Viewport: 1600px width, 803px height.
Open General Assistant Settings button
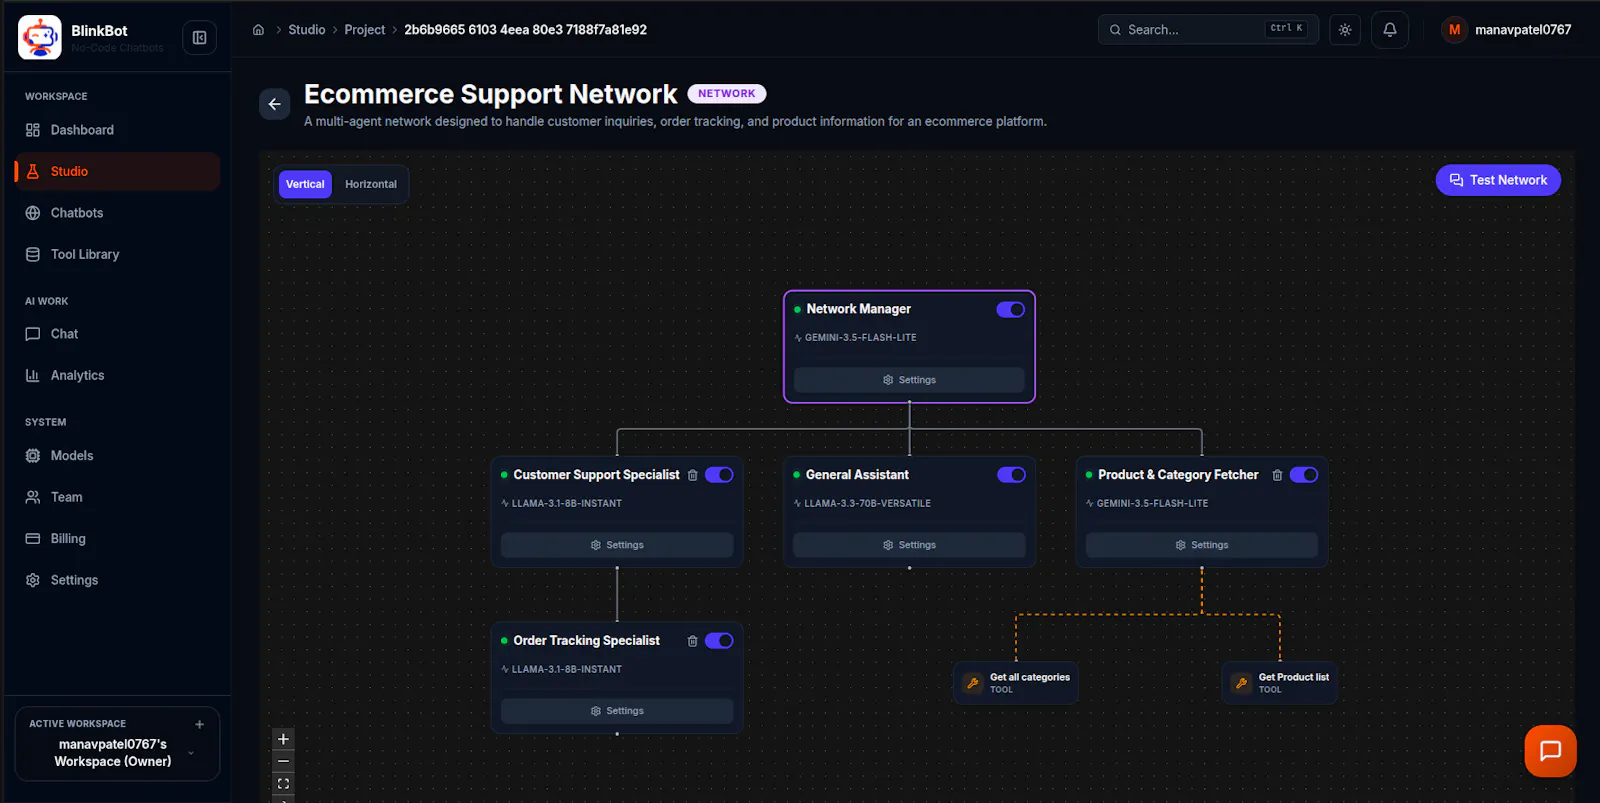(909, 545)
